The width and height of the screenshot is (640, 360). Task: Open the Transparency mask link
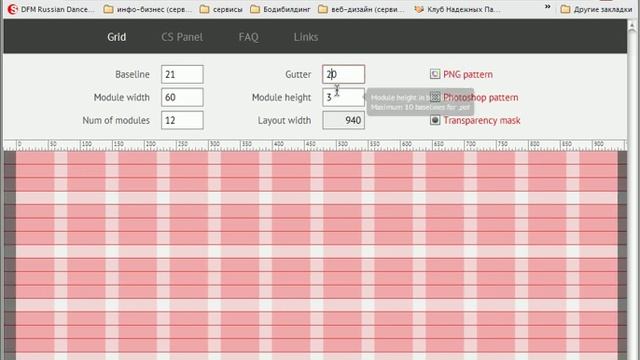click(x=482, y=120)
